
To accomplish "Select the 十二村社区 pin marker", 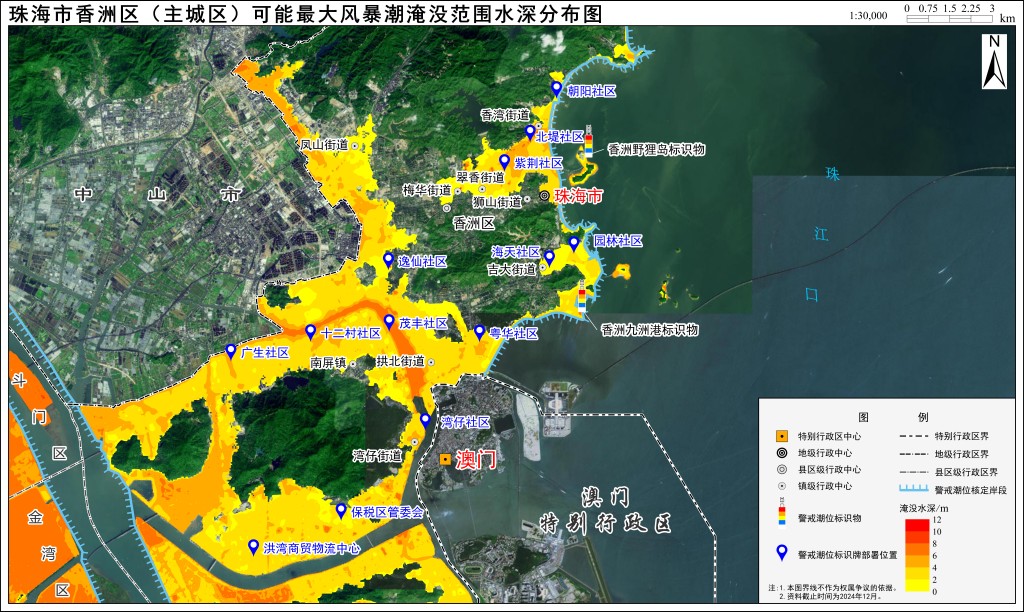I will click(x=311, y=332).
